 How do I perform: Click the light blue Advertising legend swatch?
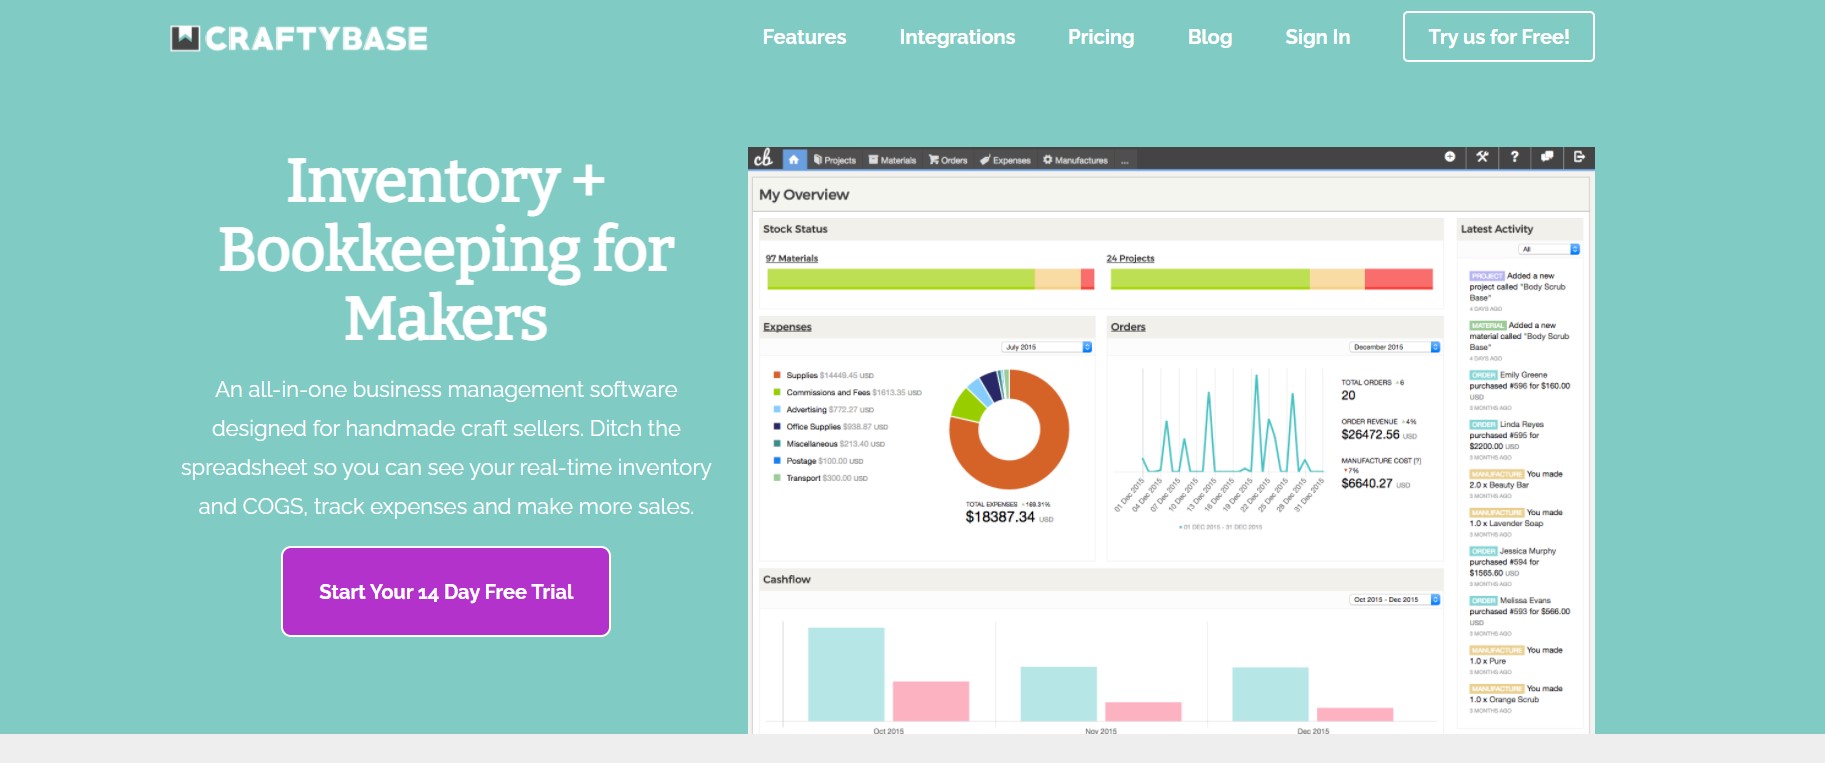click(x=777, y=410)
